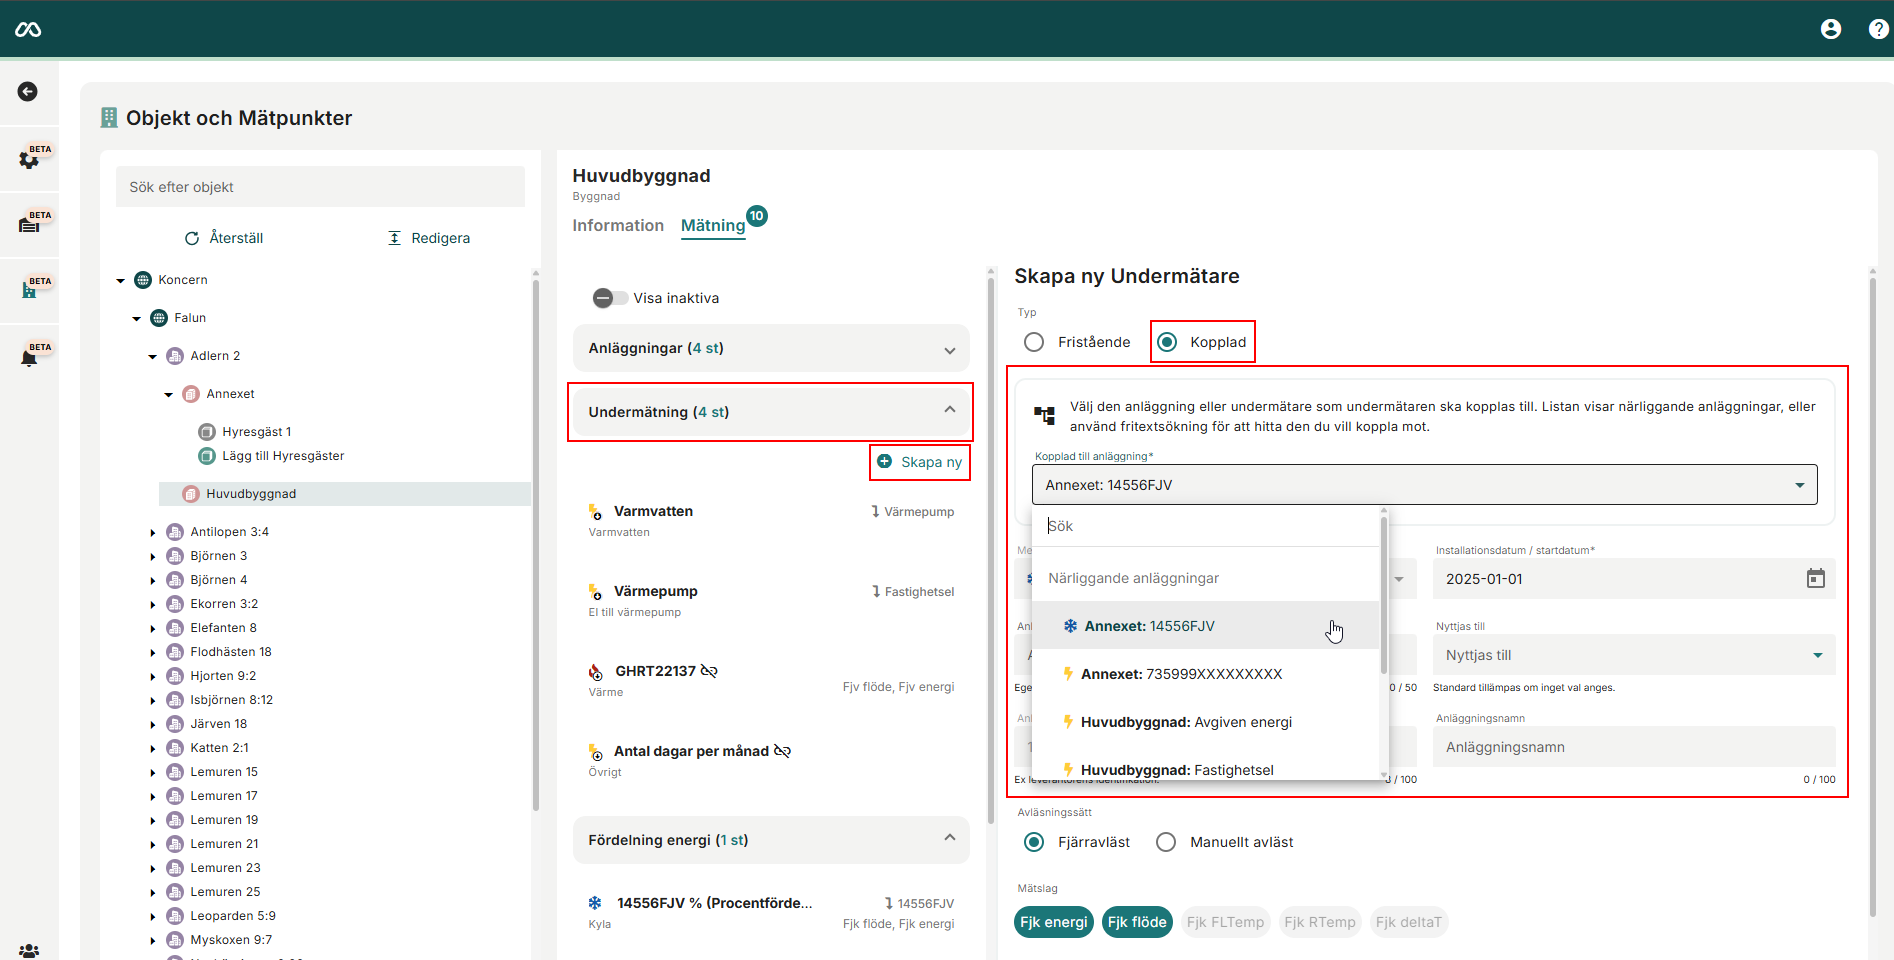Select Huvudbyggnad: Avgiven energi option
The width and height of the screenshot is (1894, 960).
[x=1186, y=722]
